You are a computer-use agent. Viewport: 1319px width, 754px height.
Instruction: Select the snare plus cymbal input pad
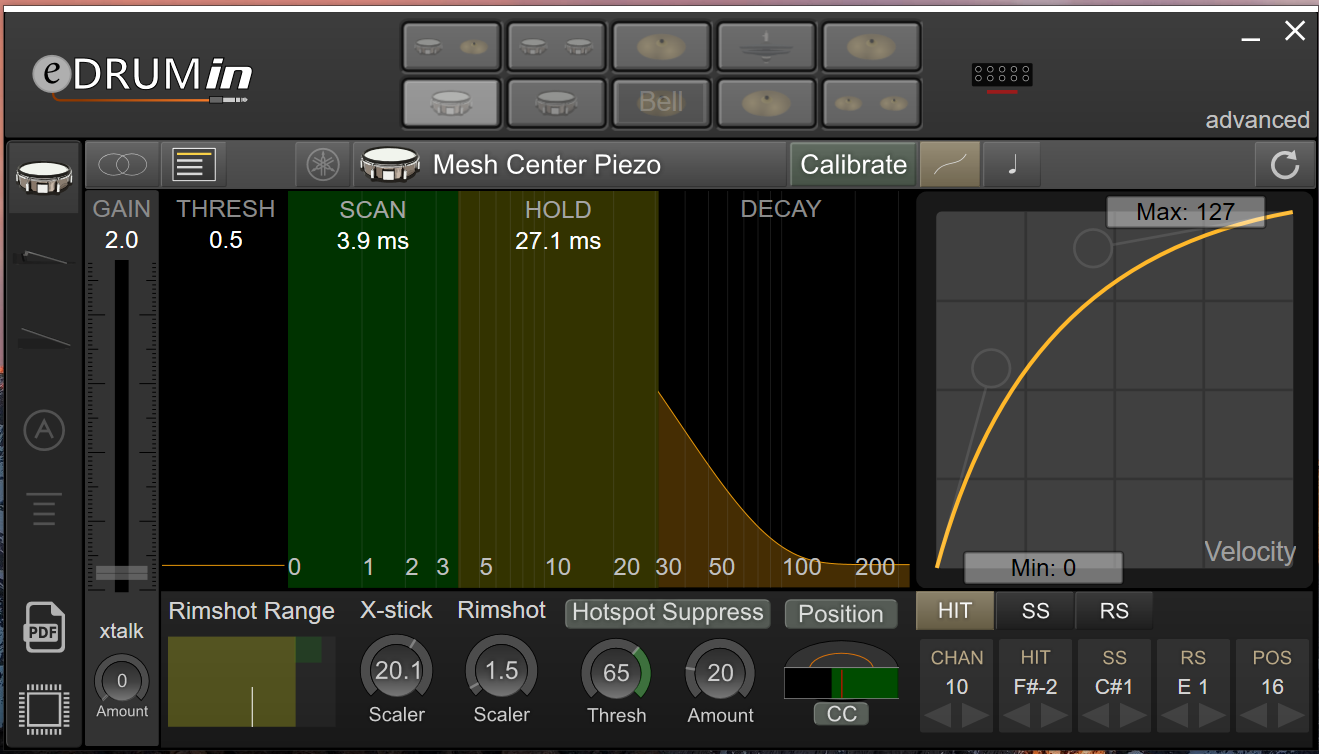coord(451,47)
